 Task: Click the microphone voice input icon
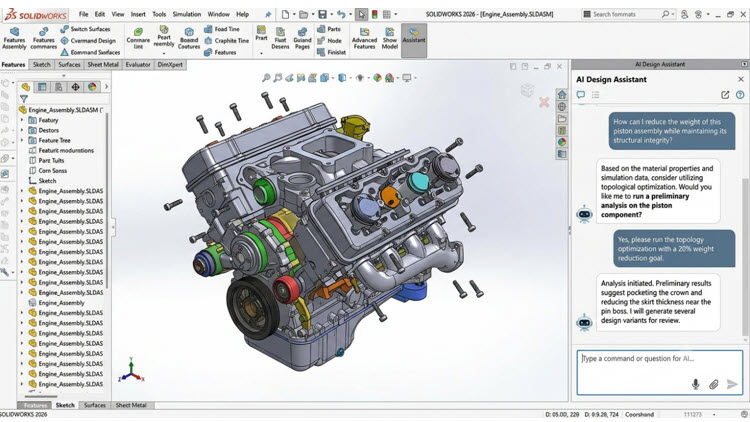[695, 384]
